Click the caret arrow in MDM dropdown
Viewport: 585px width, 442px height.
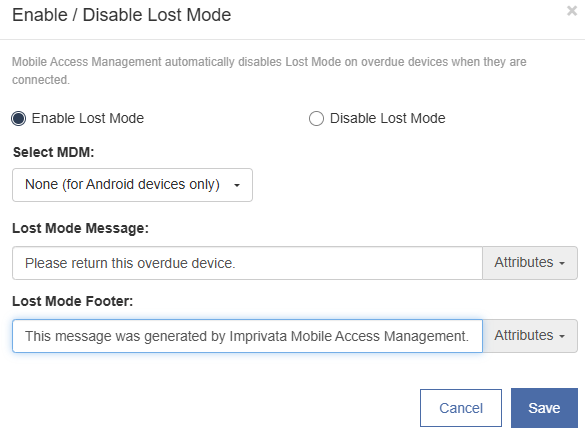click(237, 185)
